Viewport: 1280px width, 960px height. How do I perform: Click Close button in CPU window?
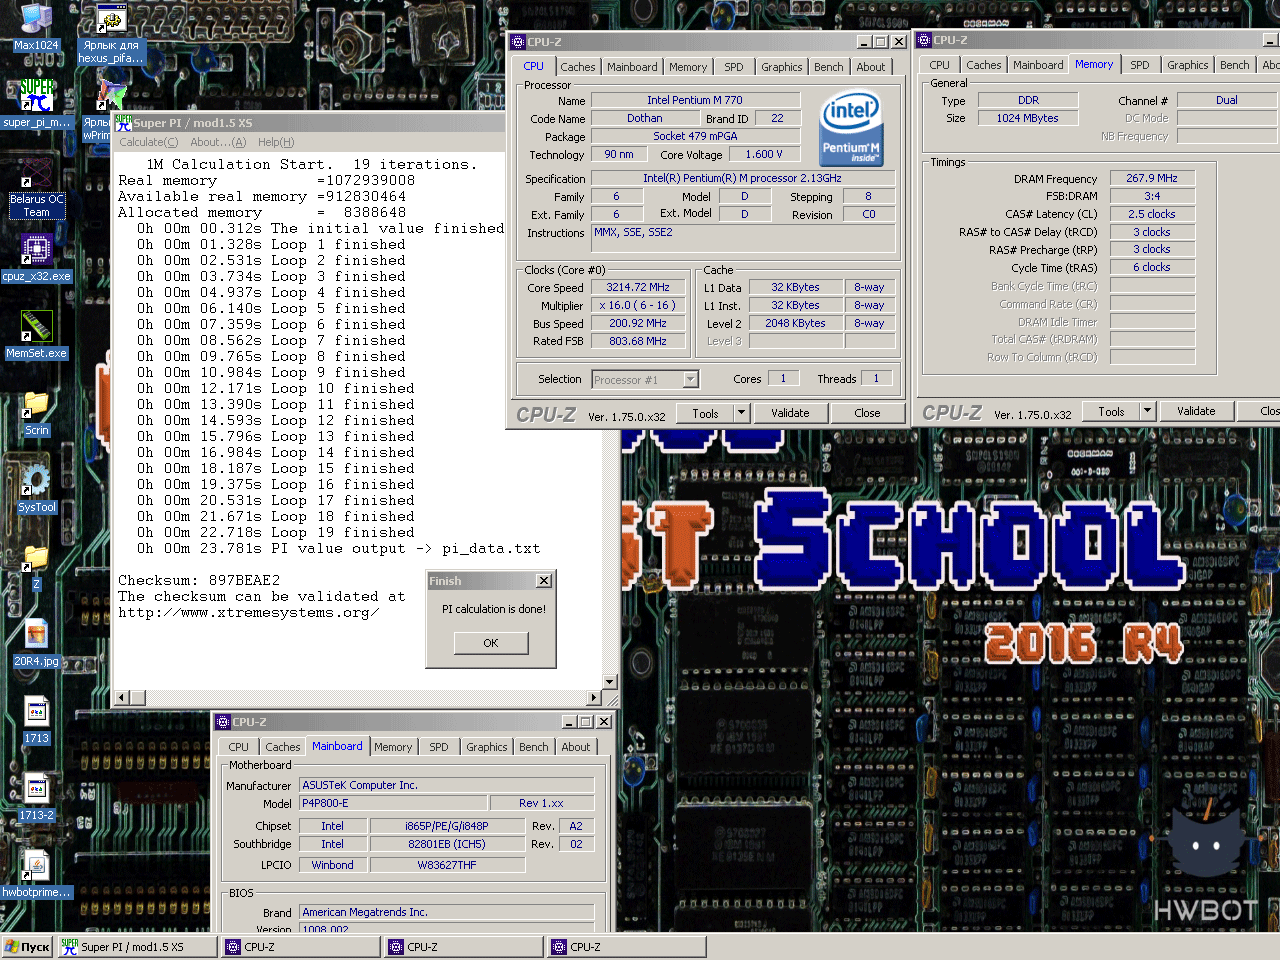point(867,413)
